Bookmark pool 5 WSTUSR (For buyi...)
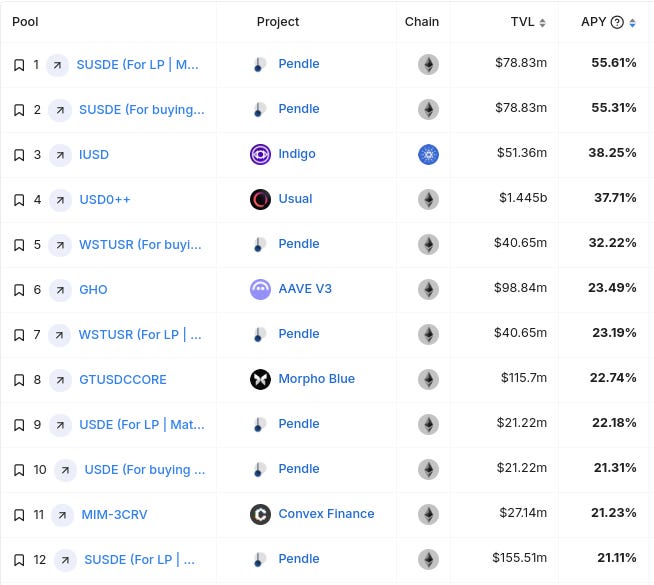Viewport: 654px width, 585px height. pyautogui.click(x=19, y=245)
